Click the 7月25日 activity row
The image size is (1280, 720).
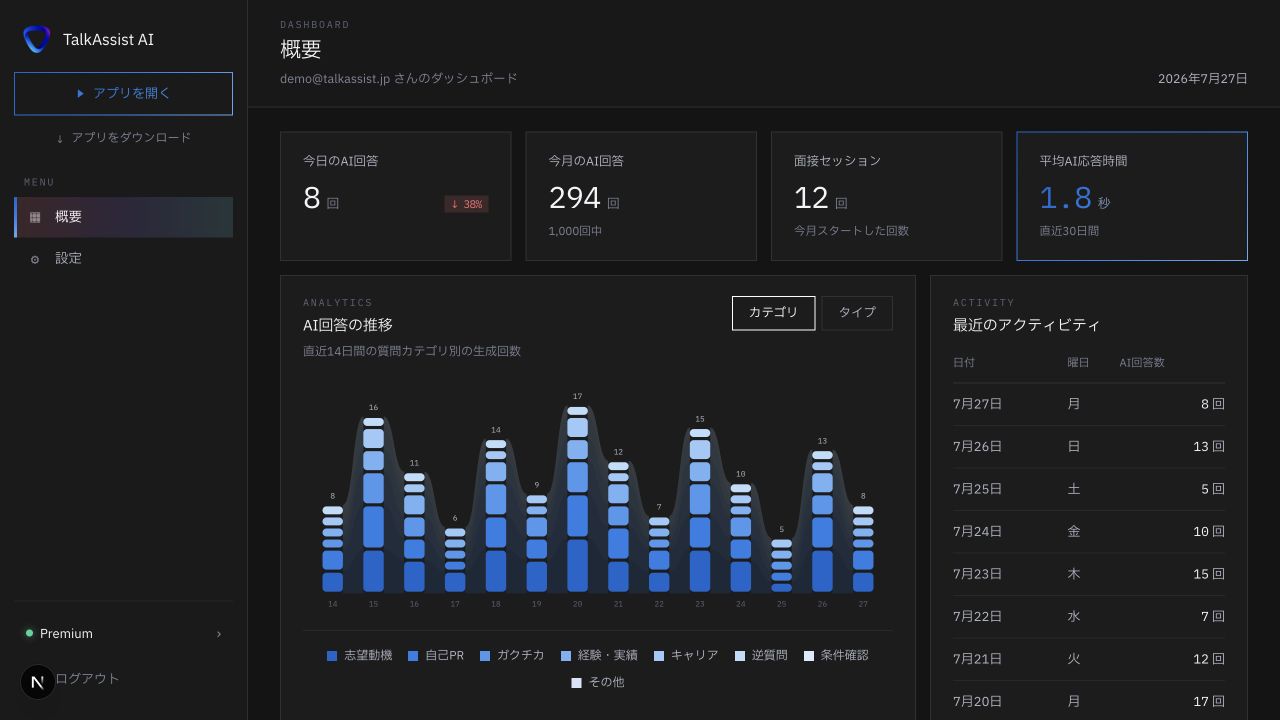coord(1089,490)
